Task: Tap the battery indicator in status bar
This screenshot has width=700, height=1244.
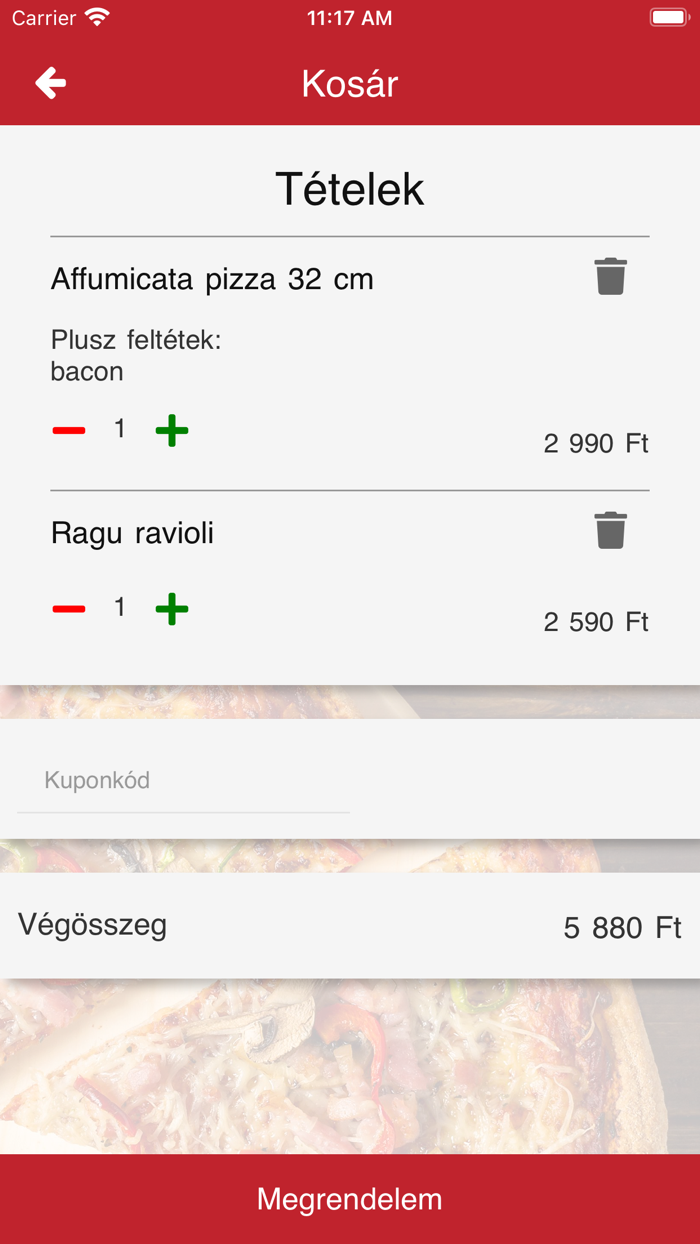Action: point(669,15)
